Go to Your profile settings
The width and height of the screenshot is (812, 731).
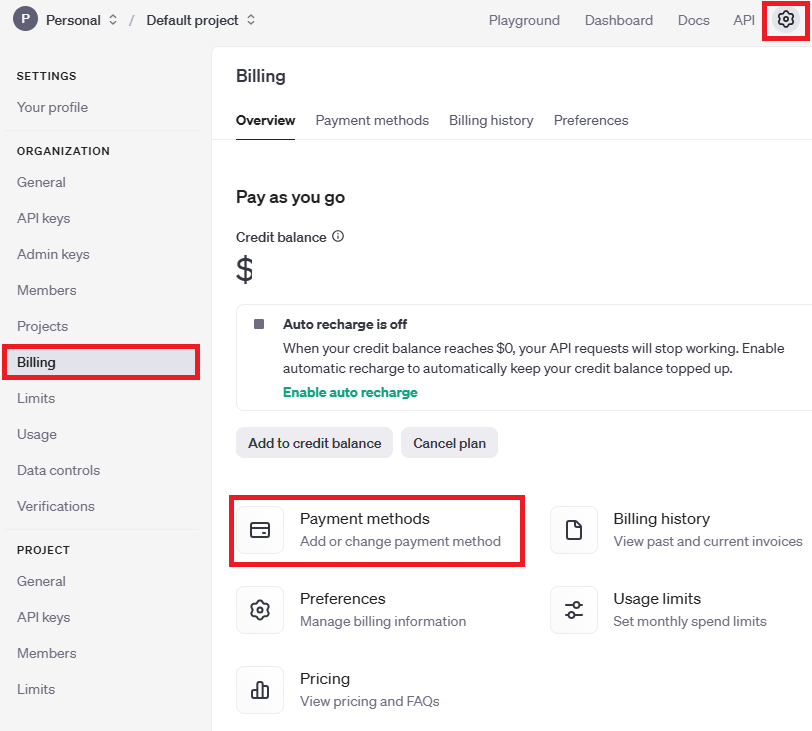click(x=52, y=107)
